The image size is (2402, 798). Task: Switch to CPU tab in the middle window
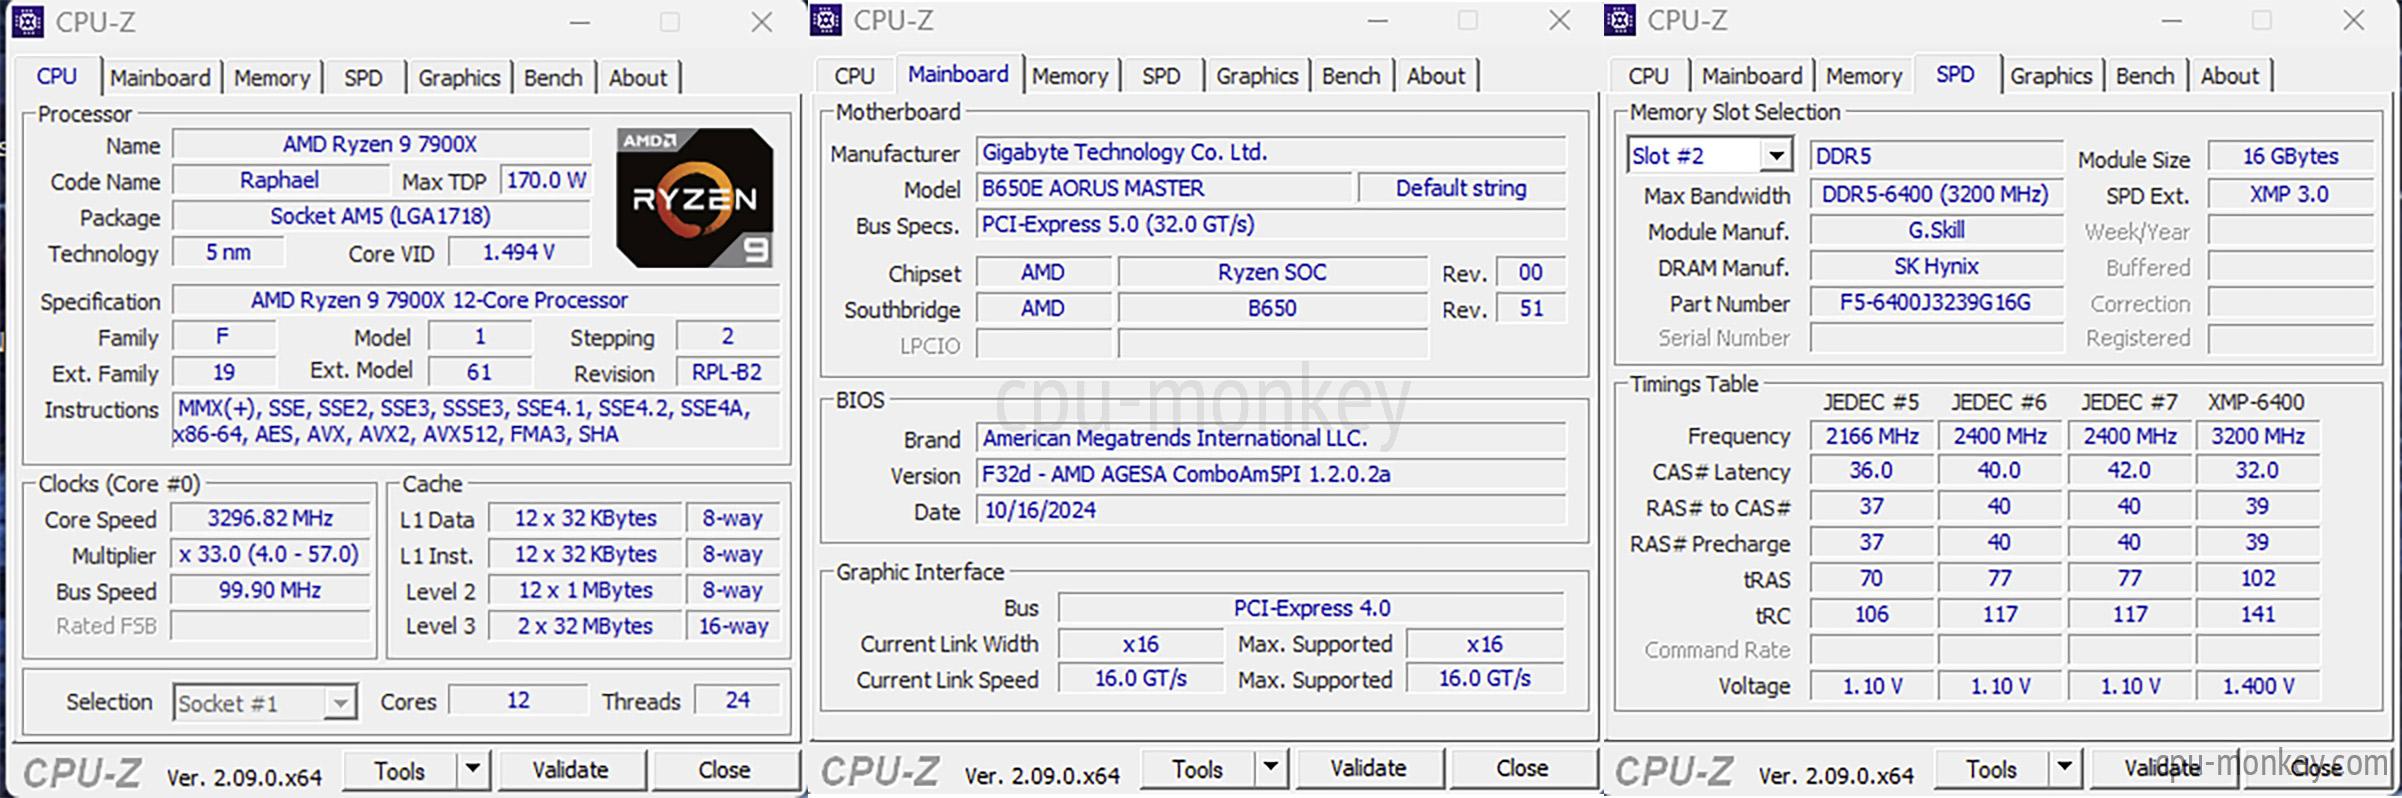click(854, 76)
